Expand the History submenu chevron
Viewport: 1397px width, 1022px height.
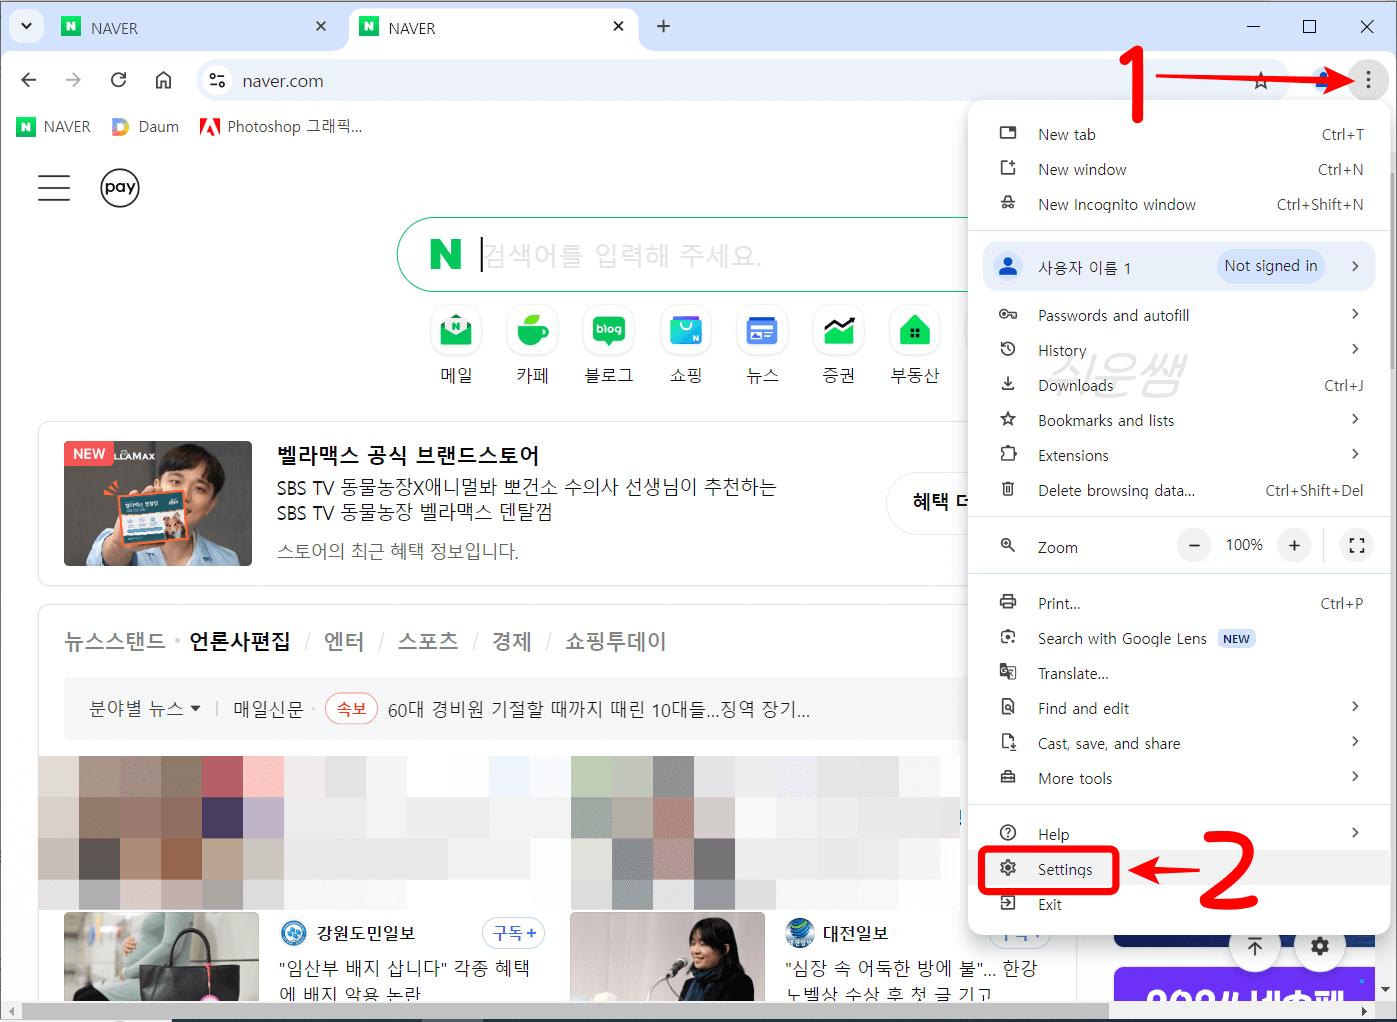[1356, 349]
